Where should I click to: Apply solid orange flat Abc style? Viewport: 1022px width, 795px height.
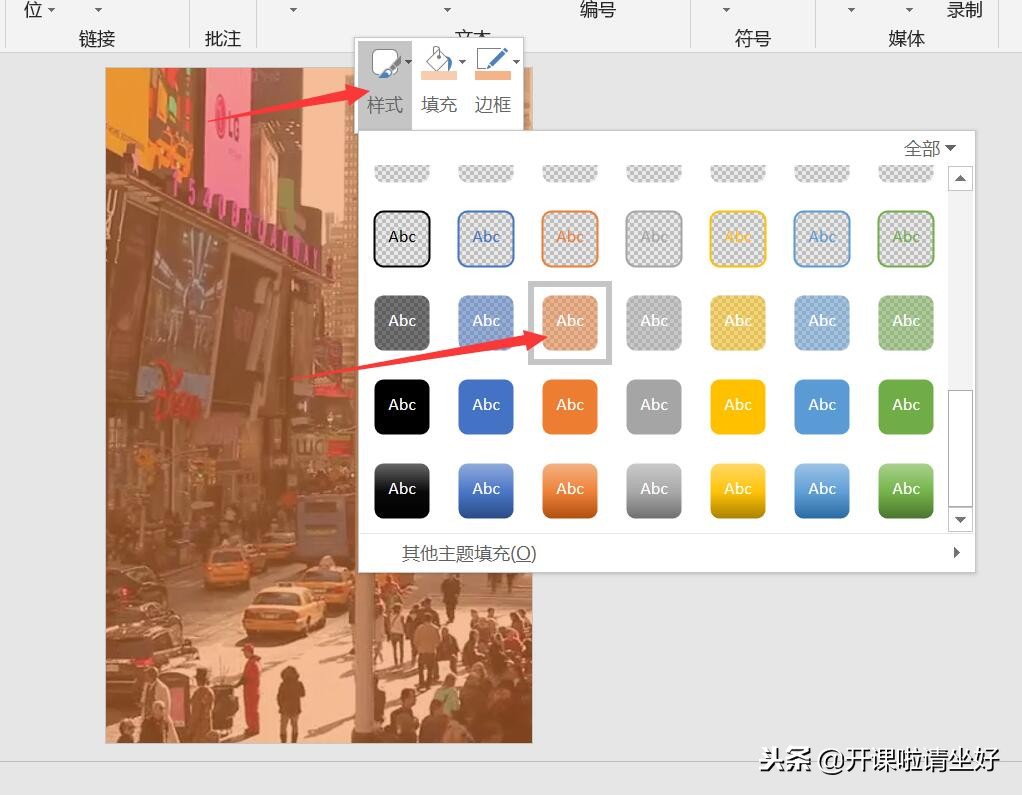pos(570,407)
